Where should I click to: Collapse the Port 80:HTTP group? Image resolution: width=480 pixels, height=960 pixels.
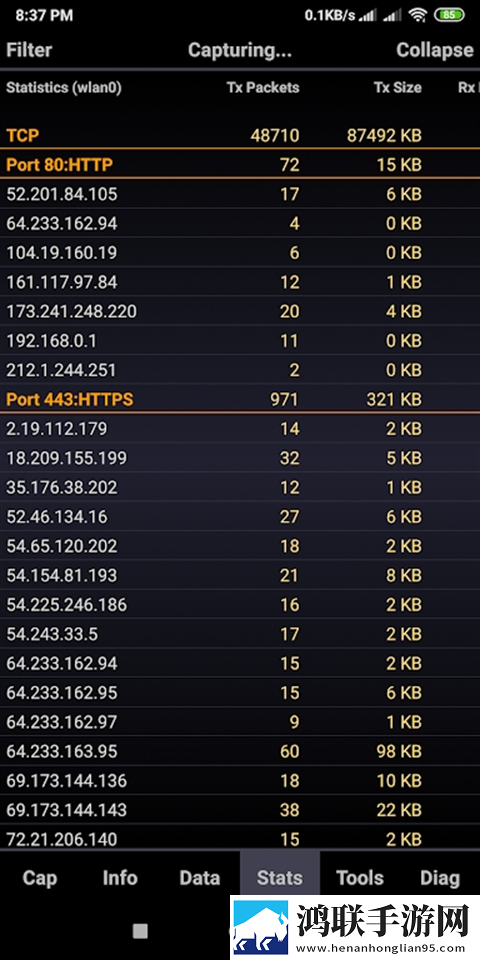tap(240, 165)
